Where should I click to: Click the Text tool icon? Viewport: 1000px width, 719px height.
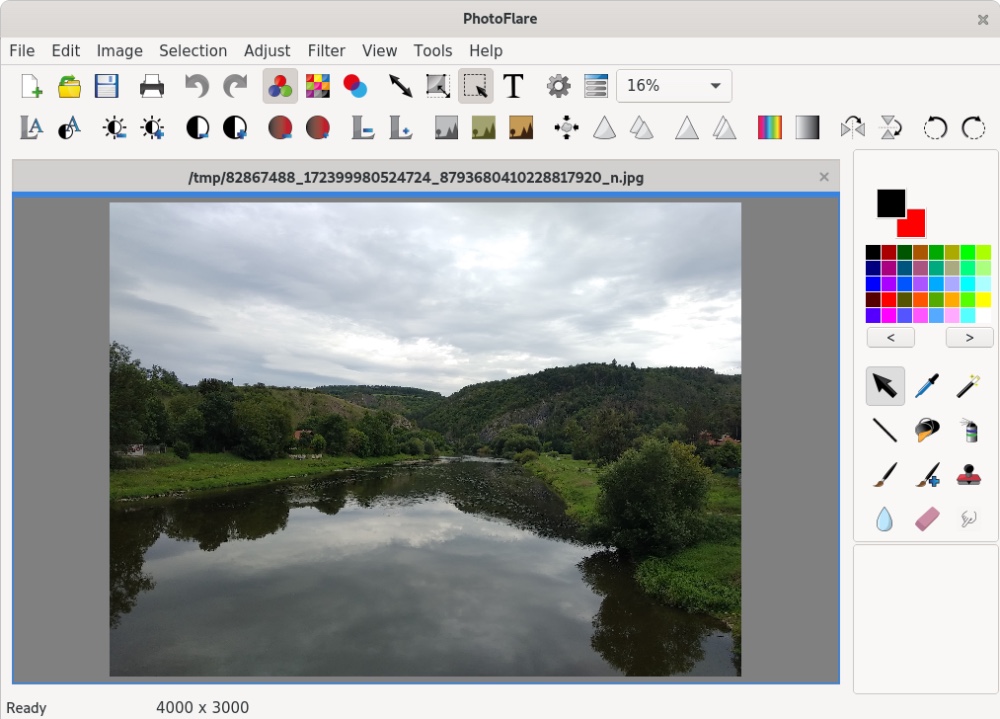tap(513, 86)
